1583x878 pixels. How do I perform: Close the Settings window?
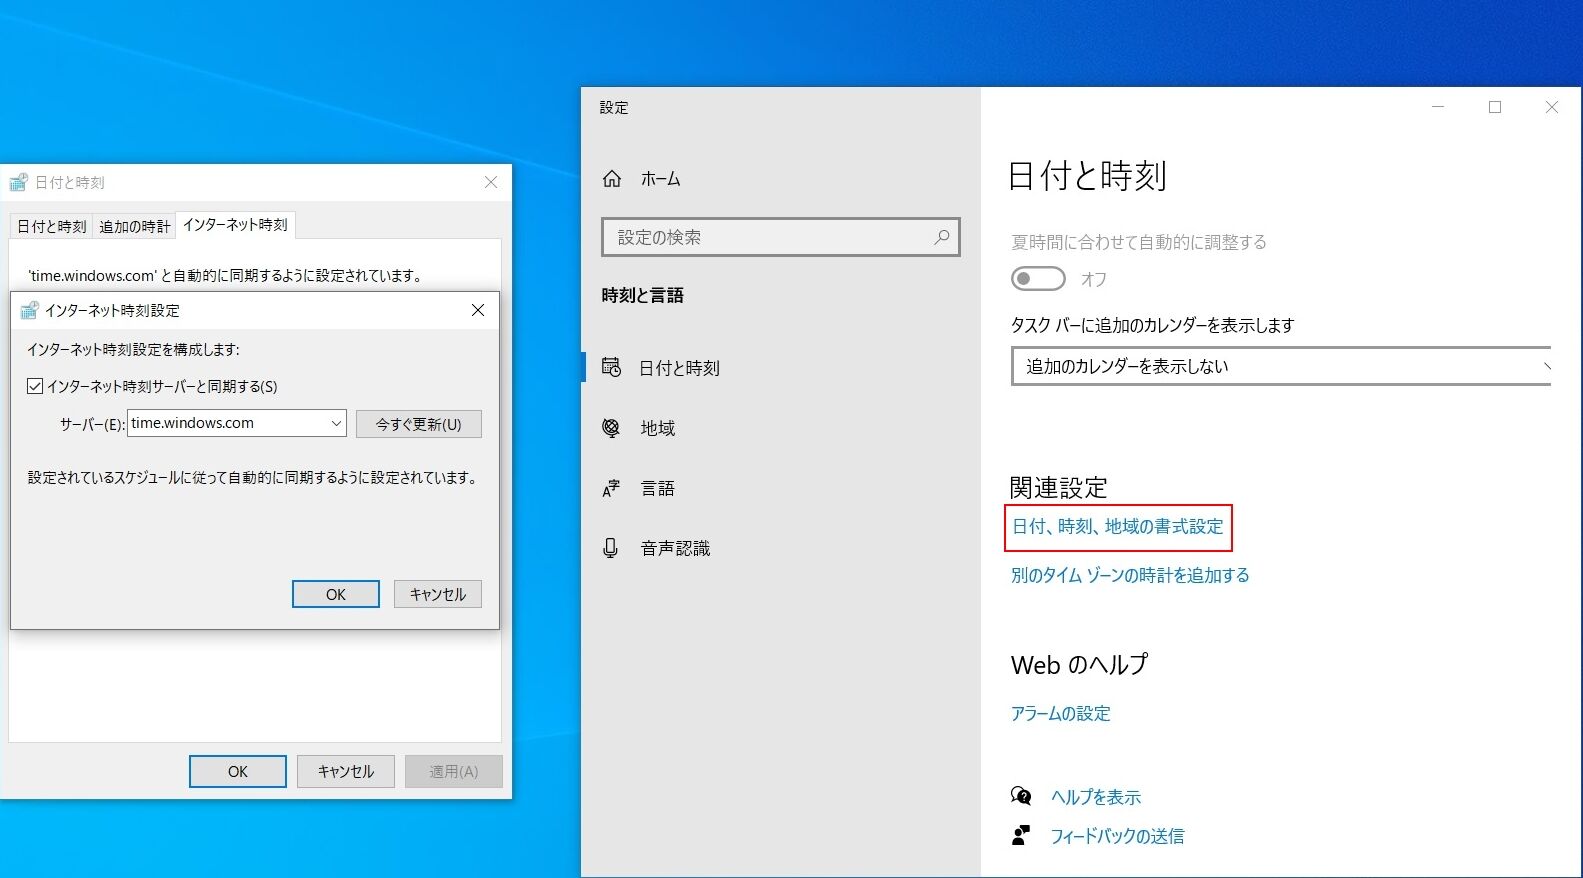[x=1552, y=107]
